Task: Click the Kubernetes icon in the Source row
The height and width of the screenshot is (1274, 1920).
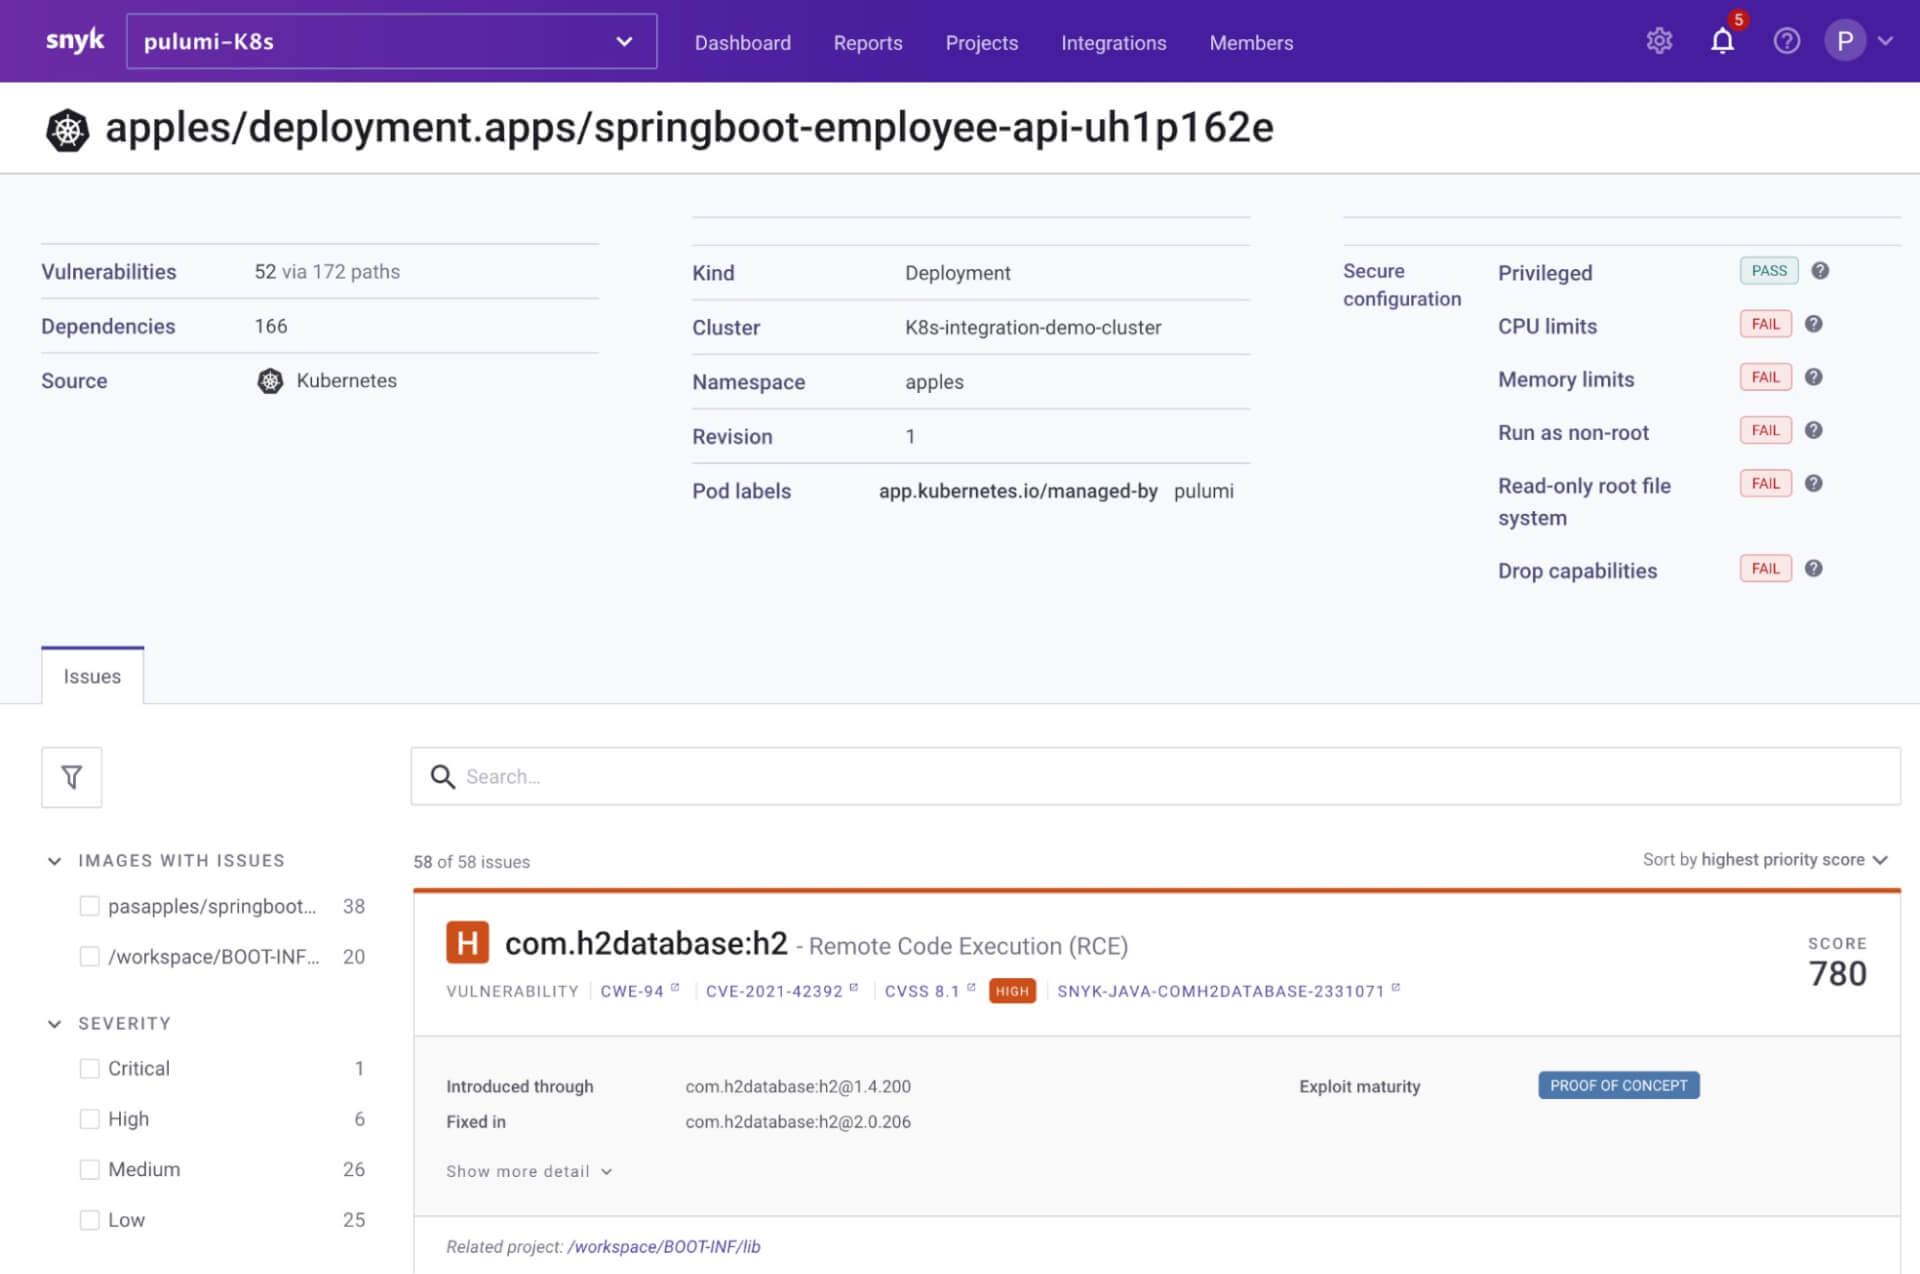Action: (x=270, y=381)
